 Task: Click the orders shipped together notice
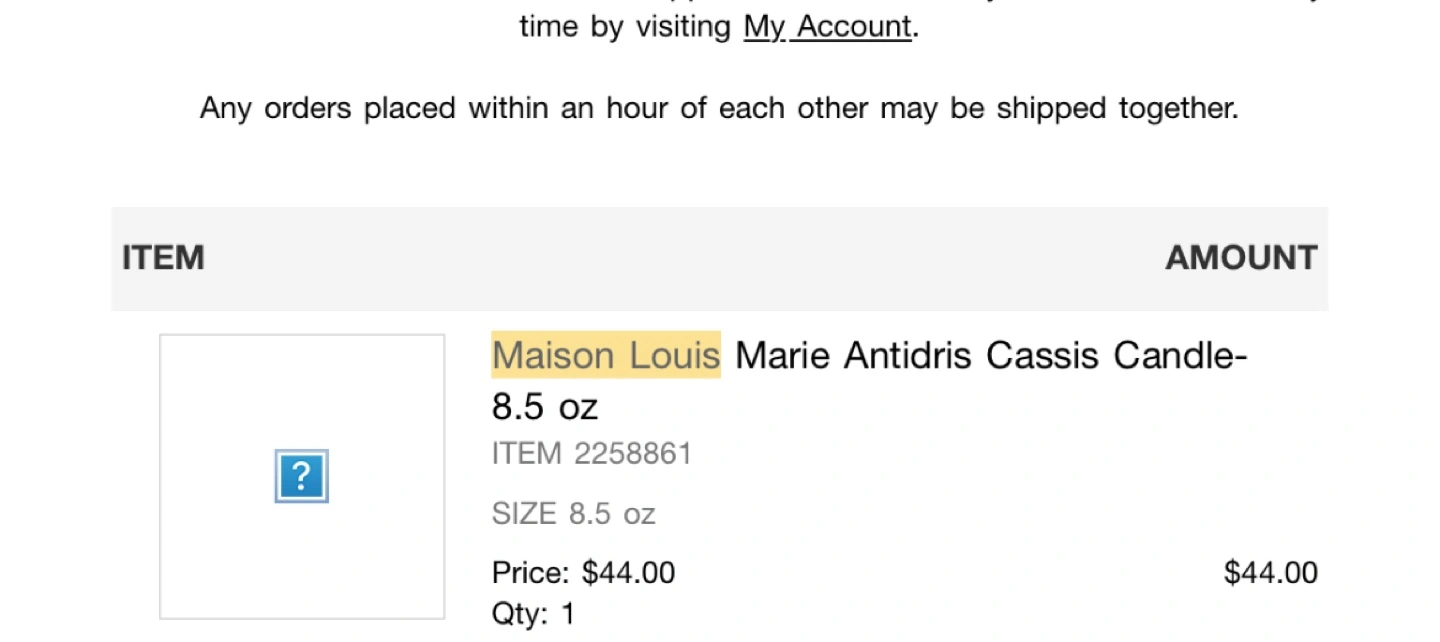point(719,107)
